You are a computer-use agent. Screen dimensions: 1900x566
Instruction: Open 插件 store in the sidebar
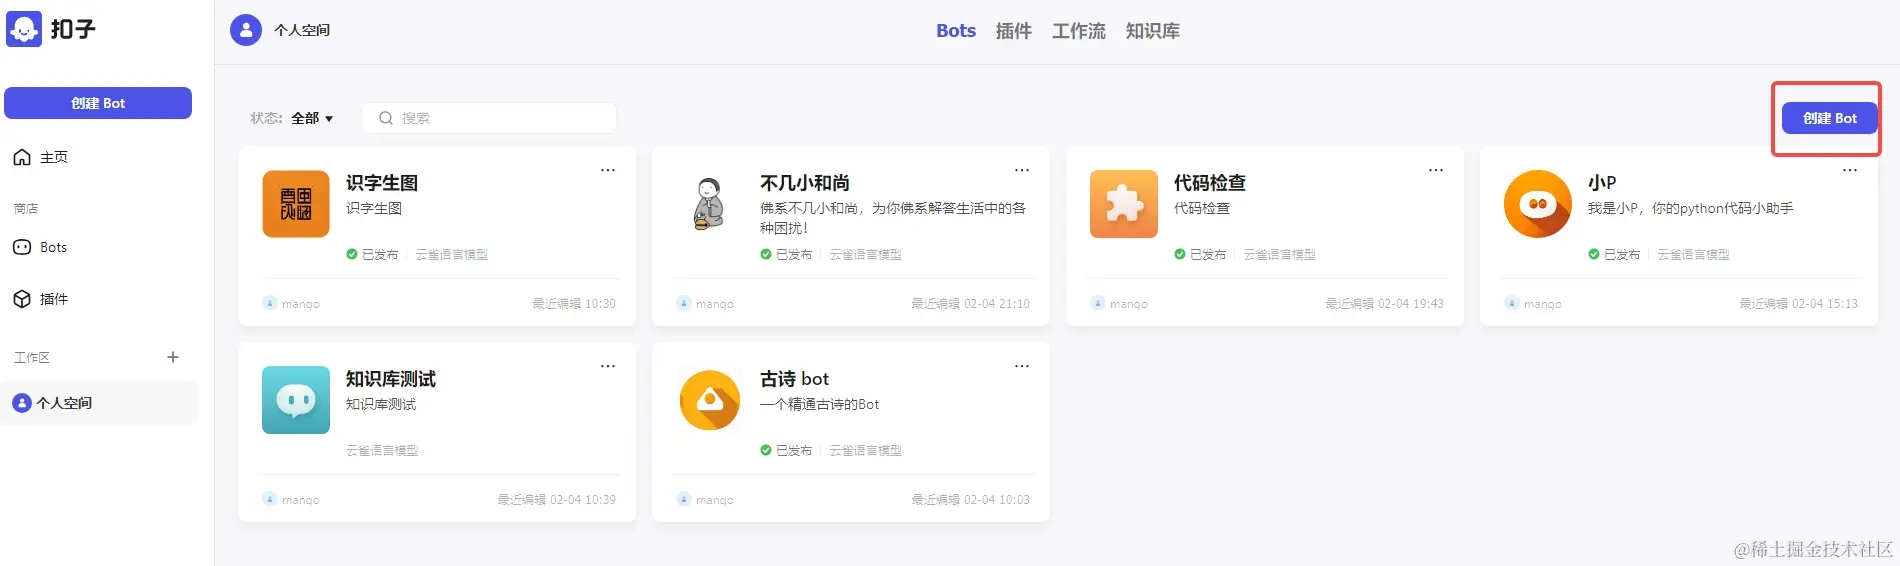tap(41, 299)
